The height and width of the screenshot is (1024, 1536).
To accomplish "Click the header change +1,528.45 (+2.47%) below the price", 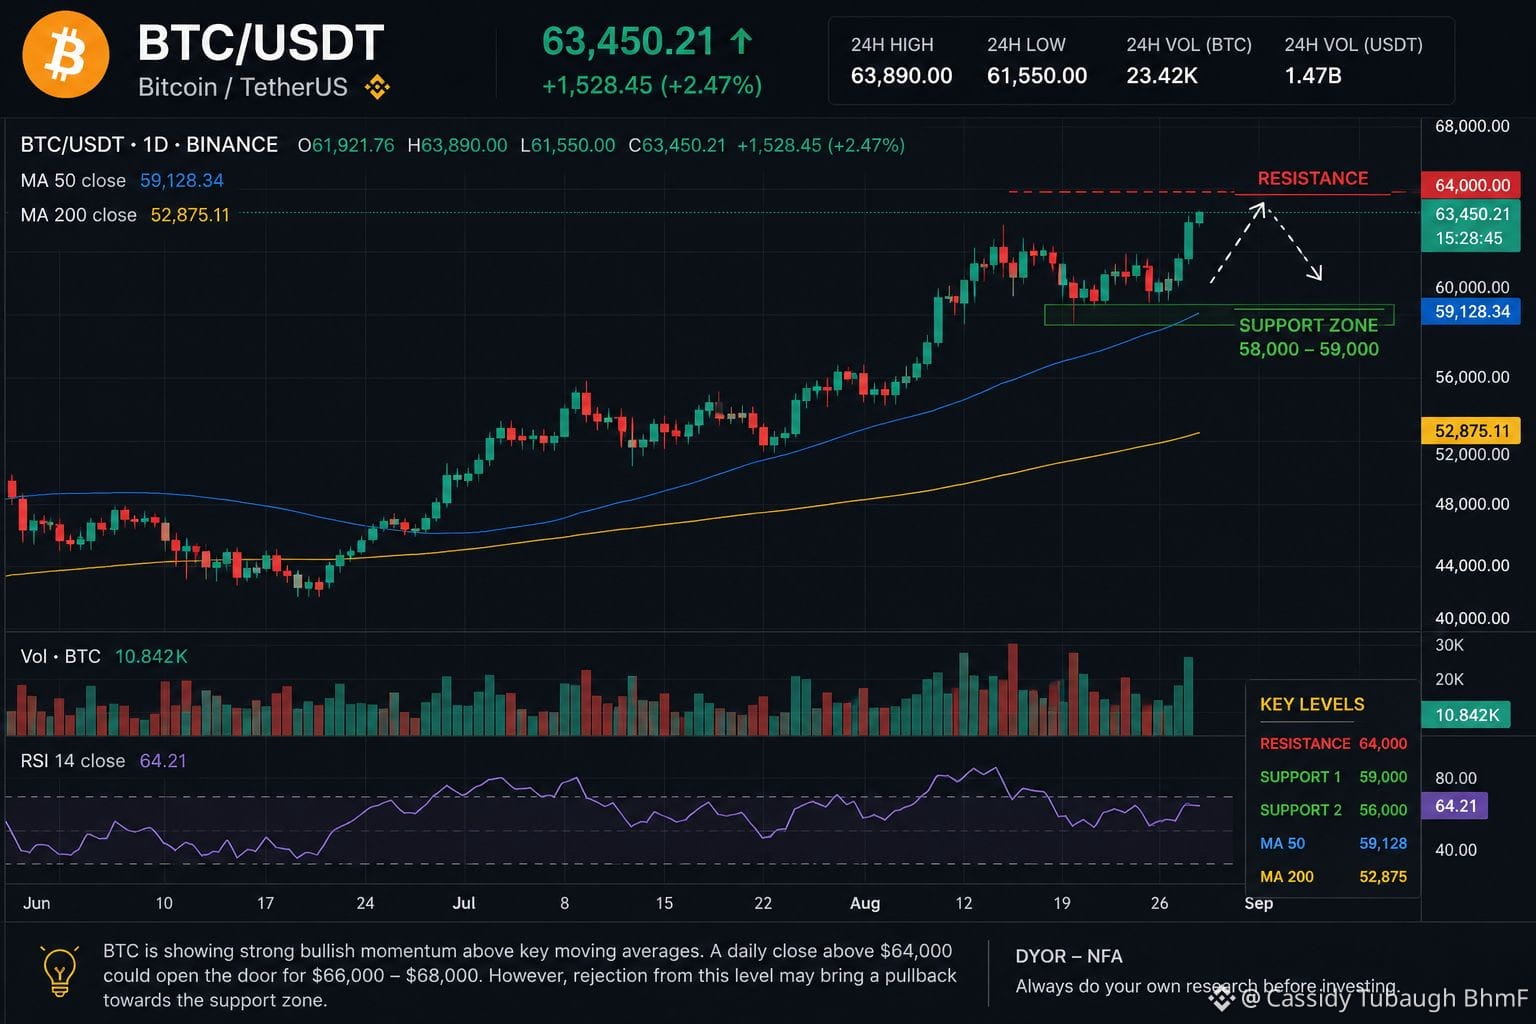I will tap(652, 85).
